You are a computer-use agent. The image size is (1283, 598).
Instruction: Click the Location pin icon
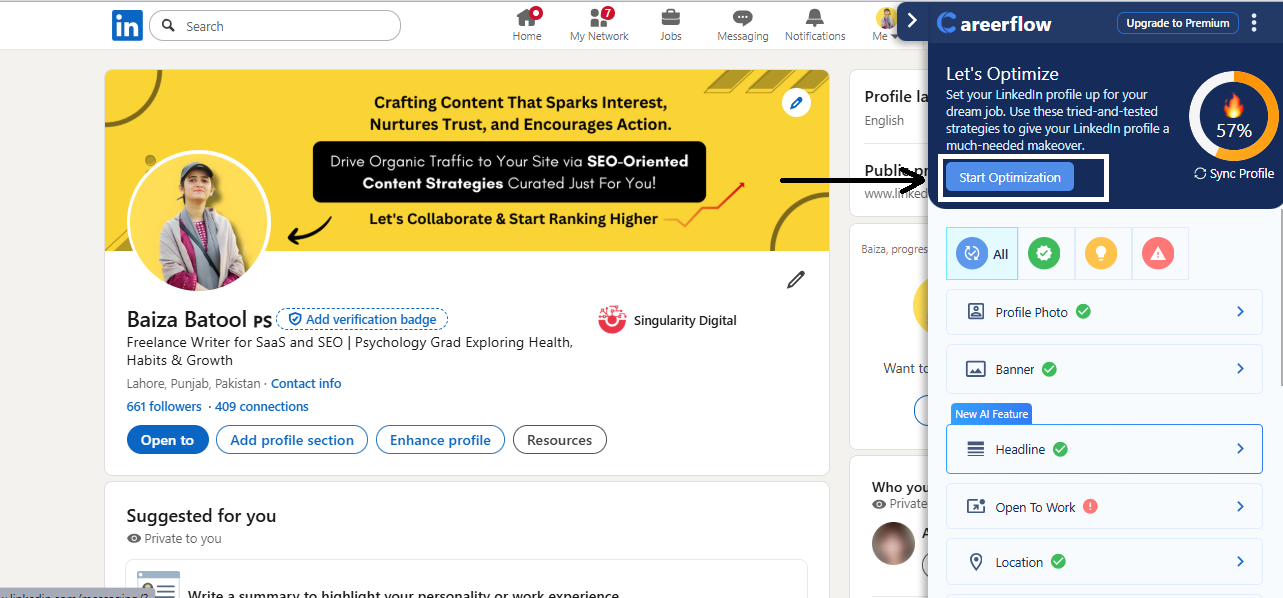tap(976, 562)
